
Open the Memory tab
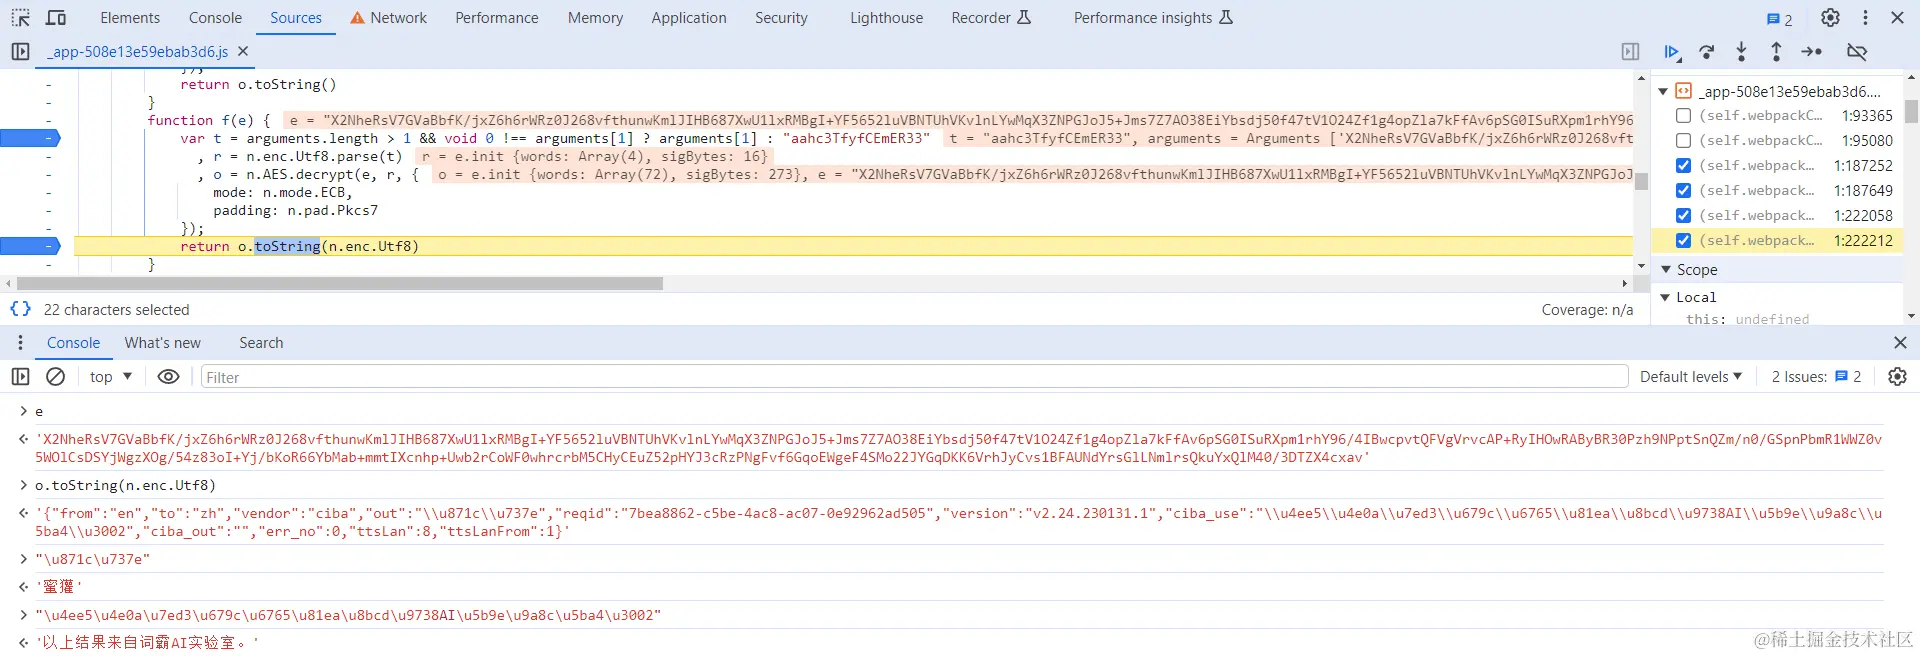point(595,18)
